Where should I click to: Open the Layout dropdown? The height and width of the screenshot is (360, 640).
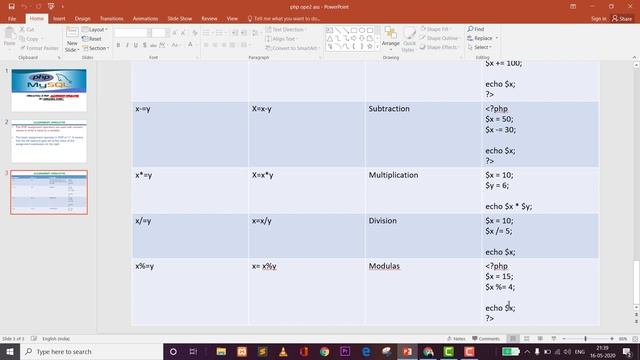[x=95, y=30]
